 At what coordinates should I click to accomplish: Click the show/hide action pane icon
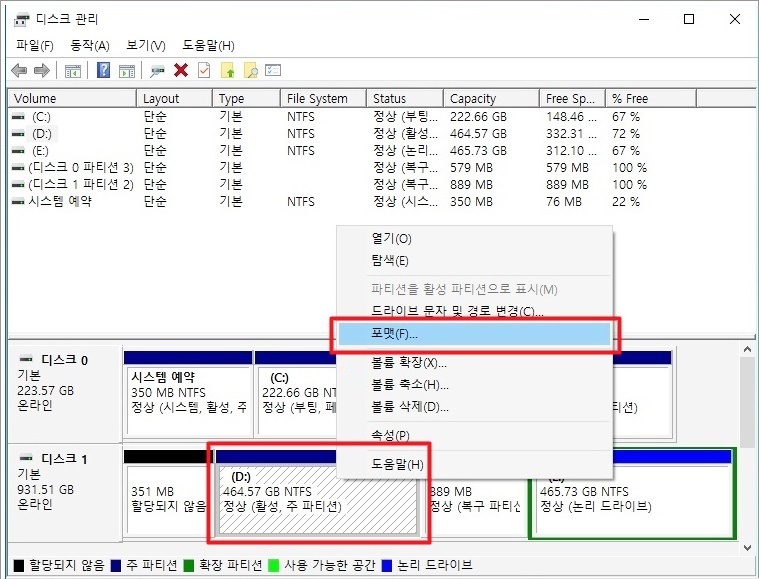(127, 71)
